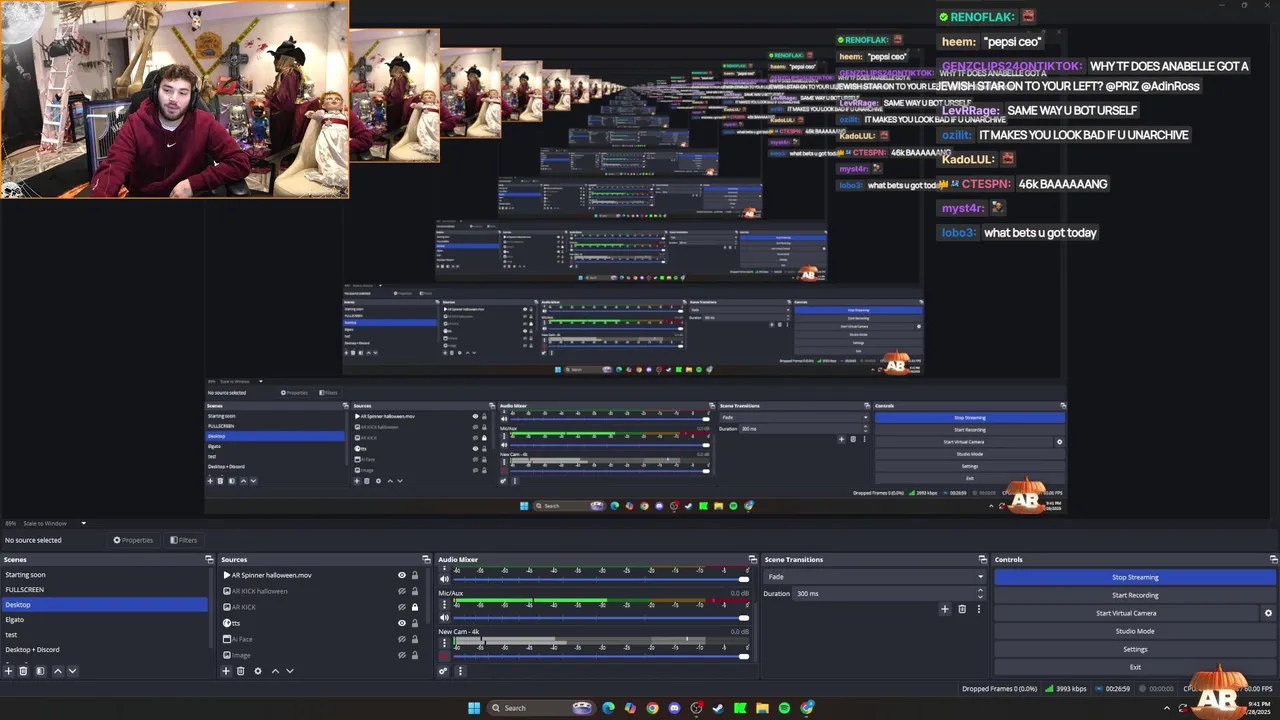The image size is (1280, 720).
Task: Pop out the Sources dock
Action: pyautogui.click(x=426, y=559)
